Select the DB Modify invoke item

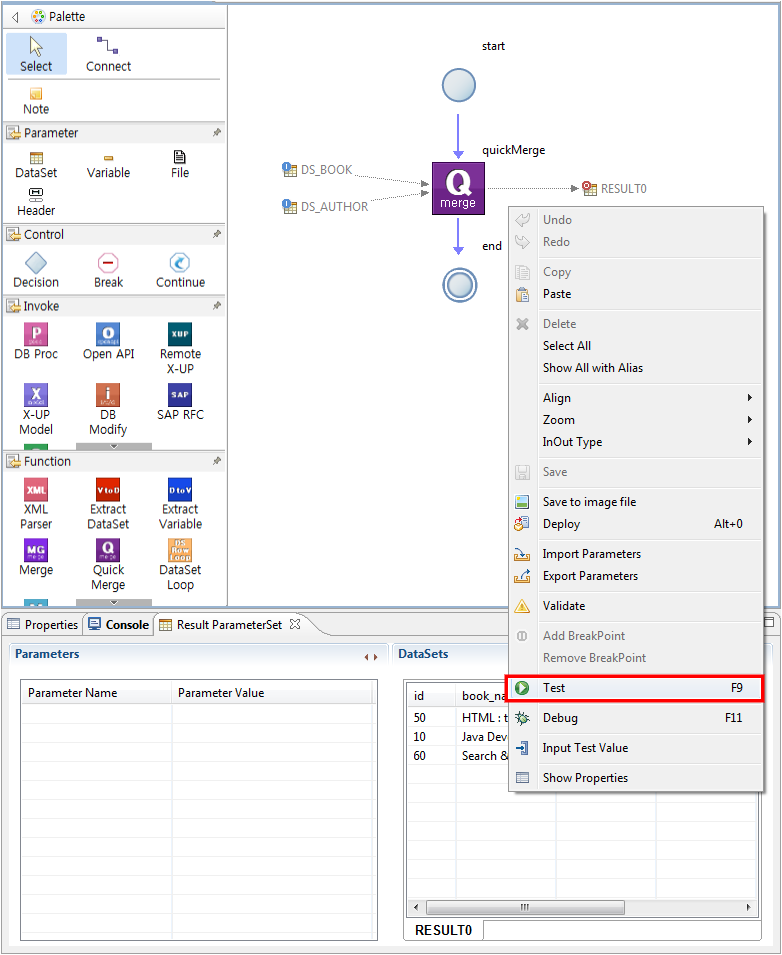pos(108,409)
